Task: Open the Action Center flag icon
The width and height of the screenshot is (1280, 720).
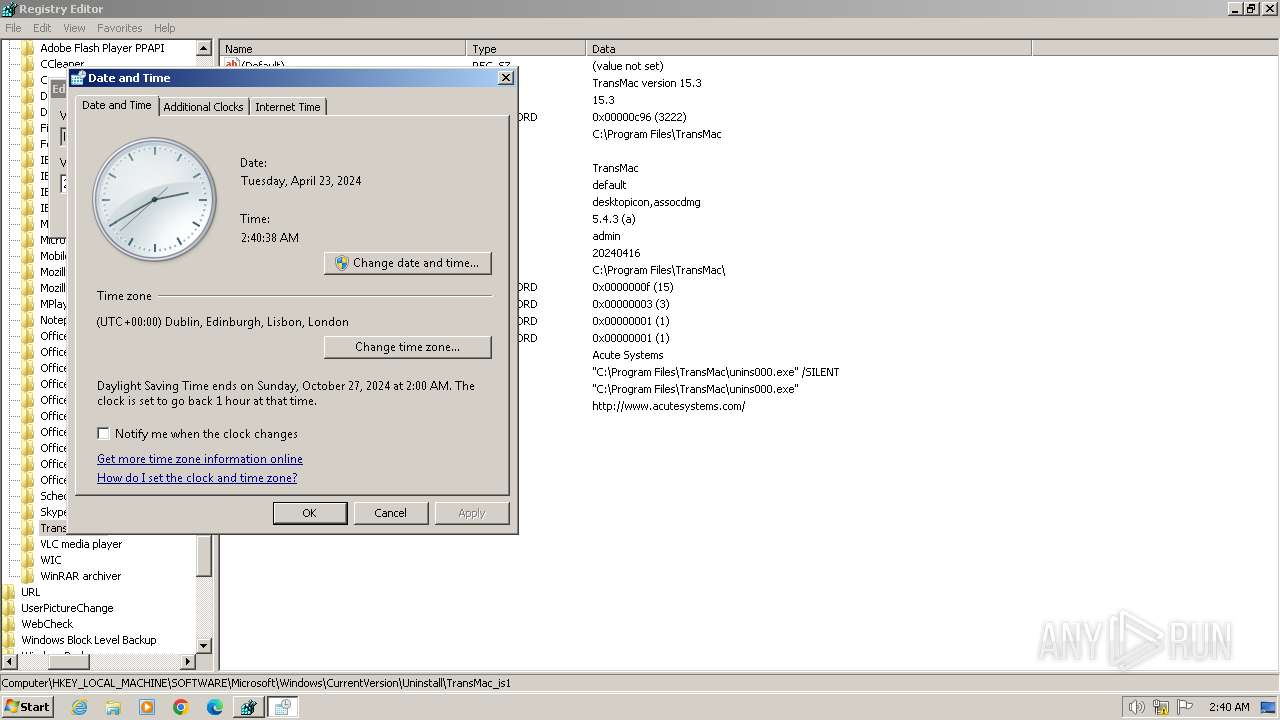Action: 1185,707
